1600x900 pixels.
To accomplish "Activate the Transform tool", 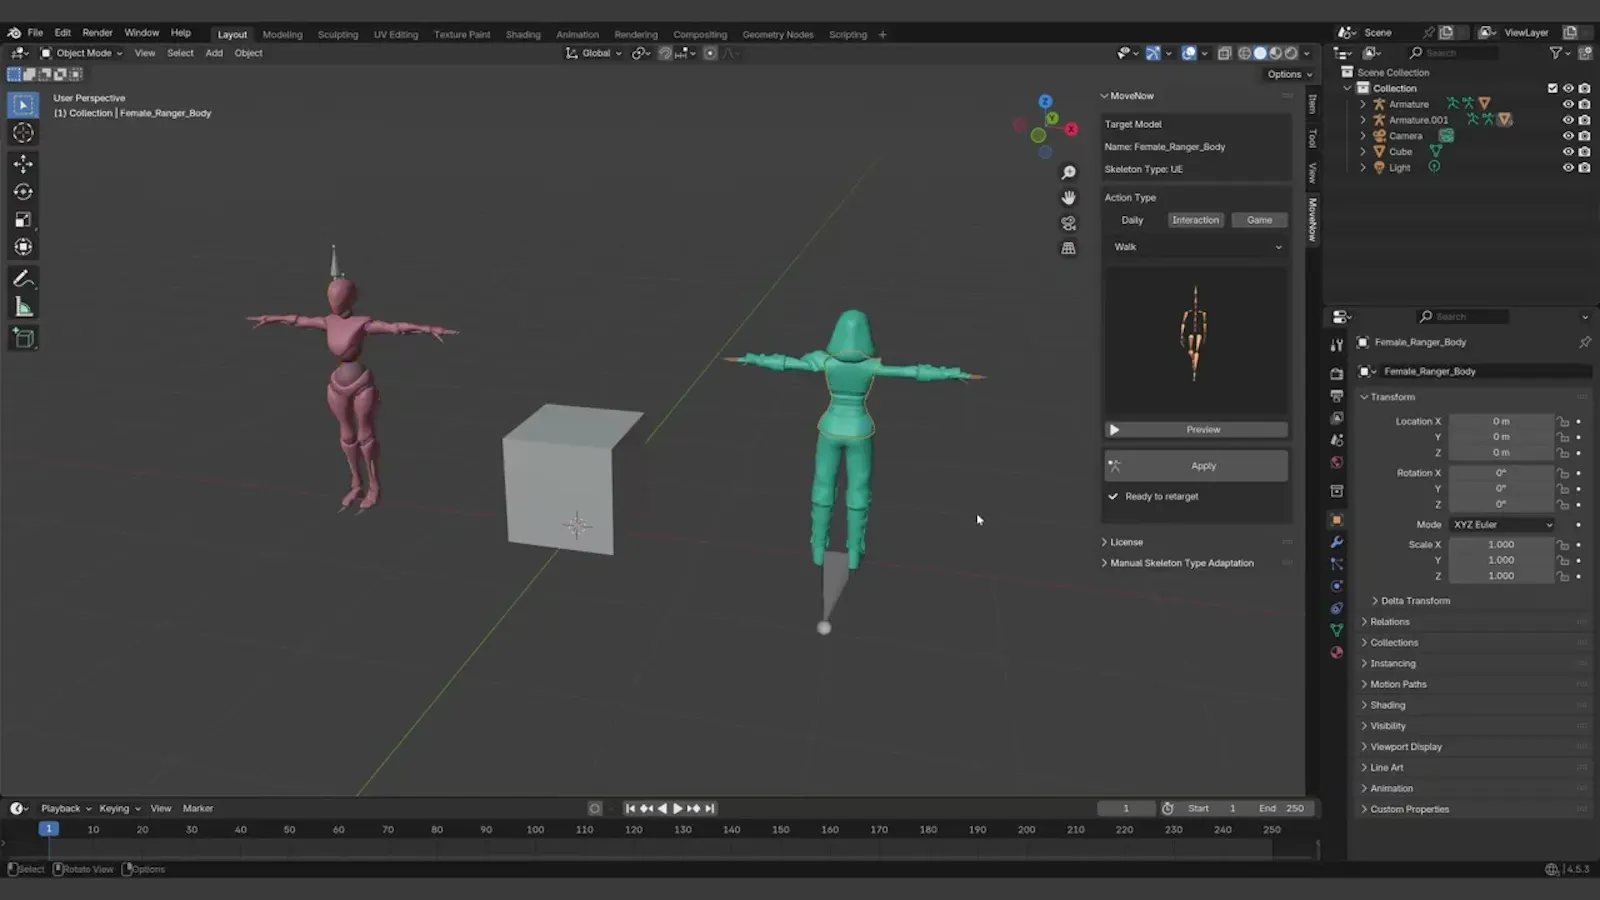I will [x=23, y=247].
